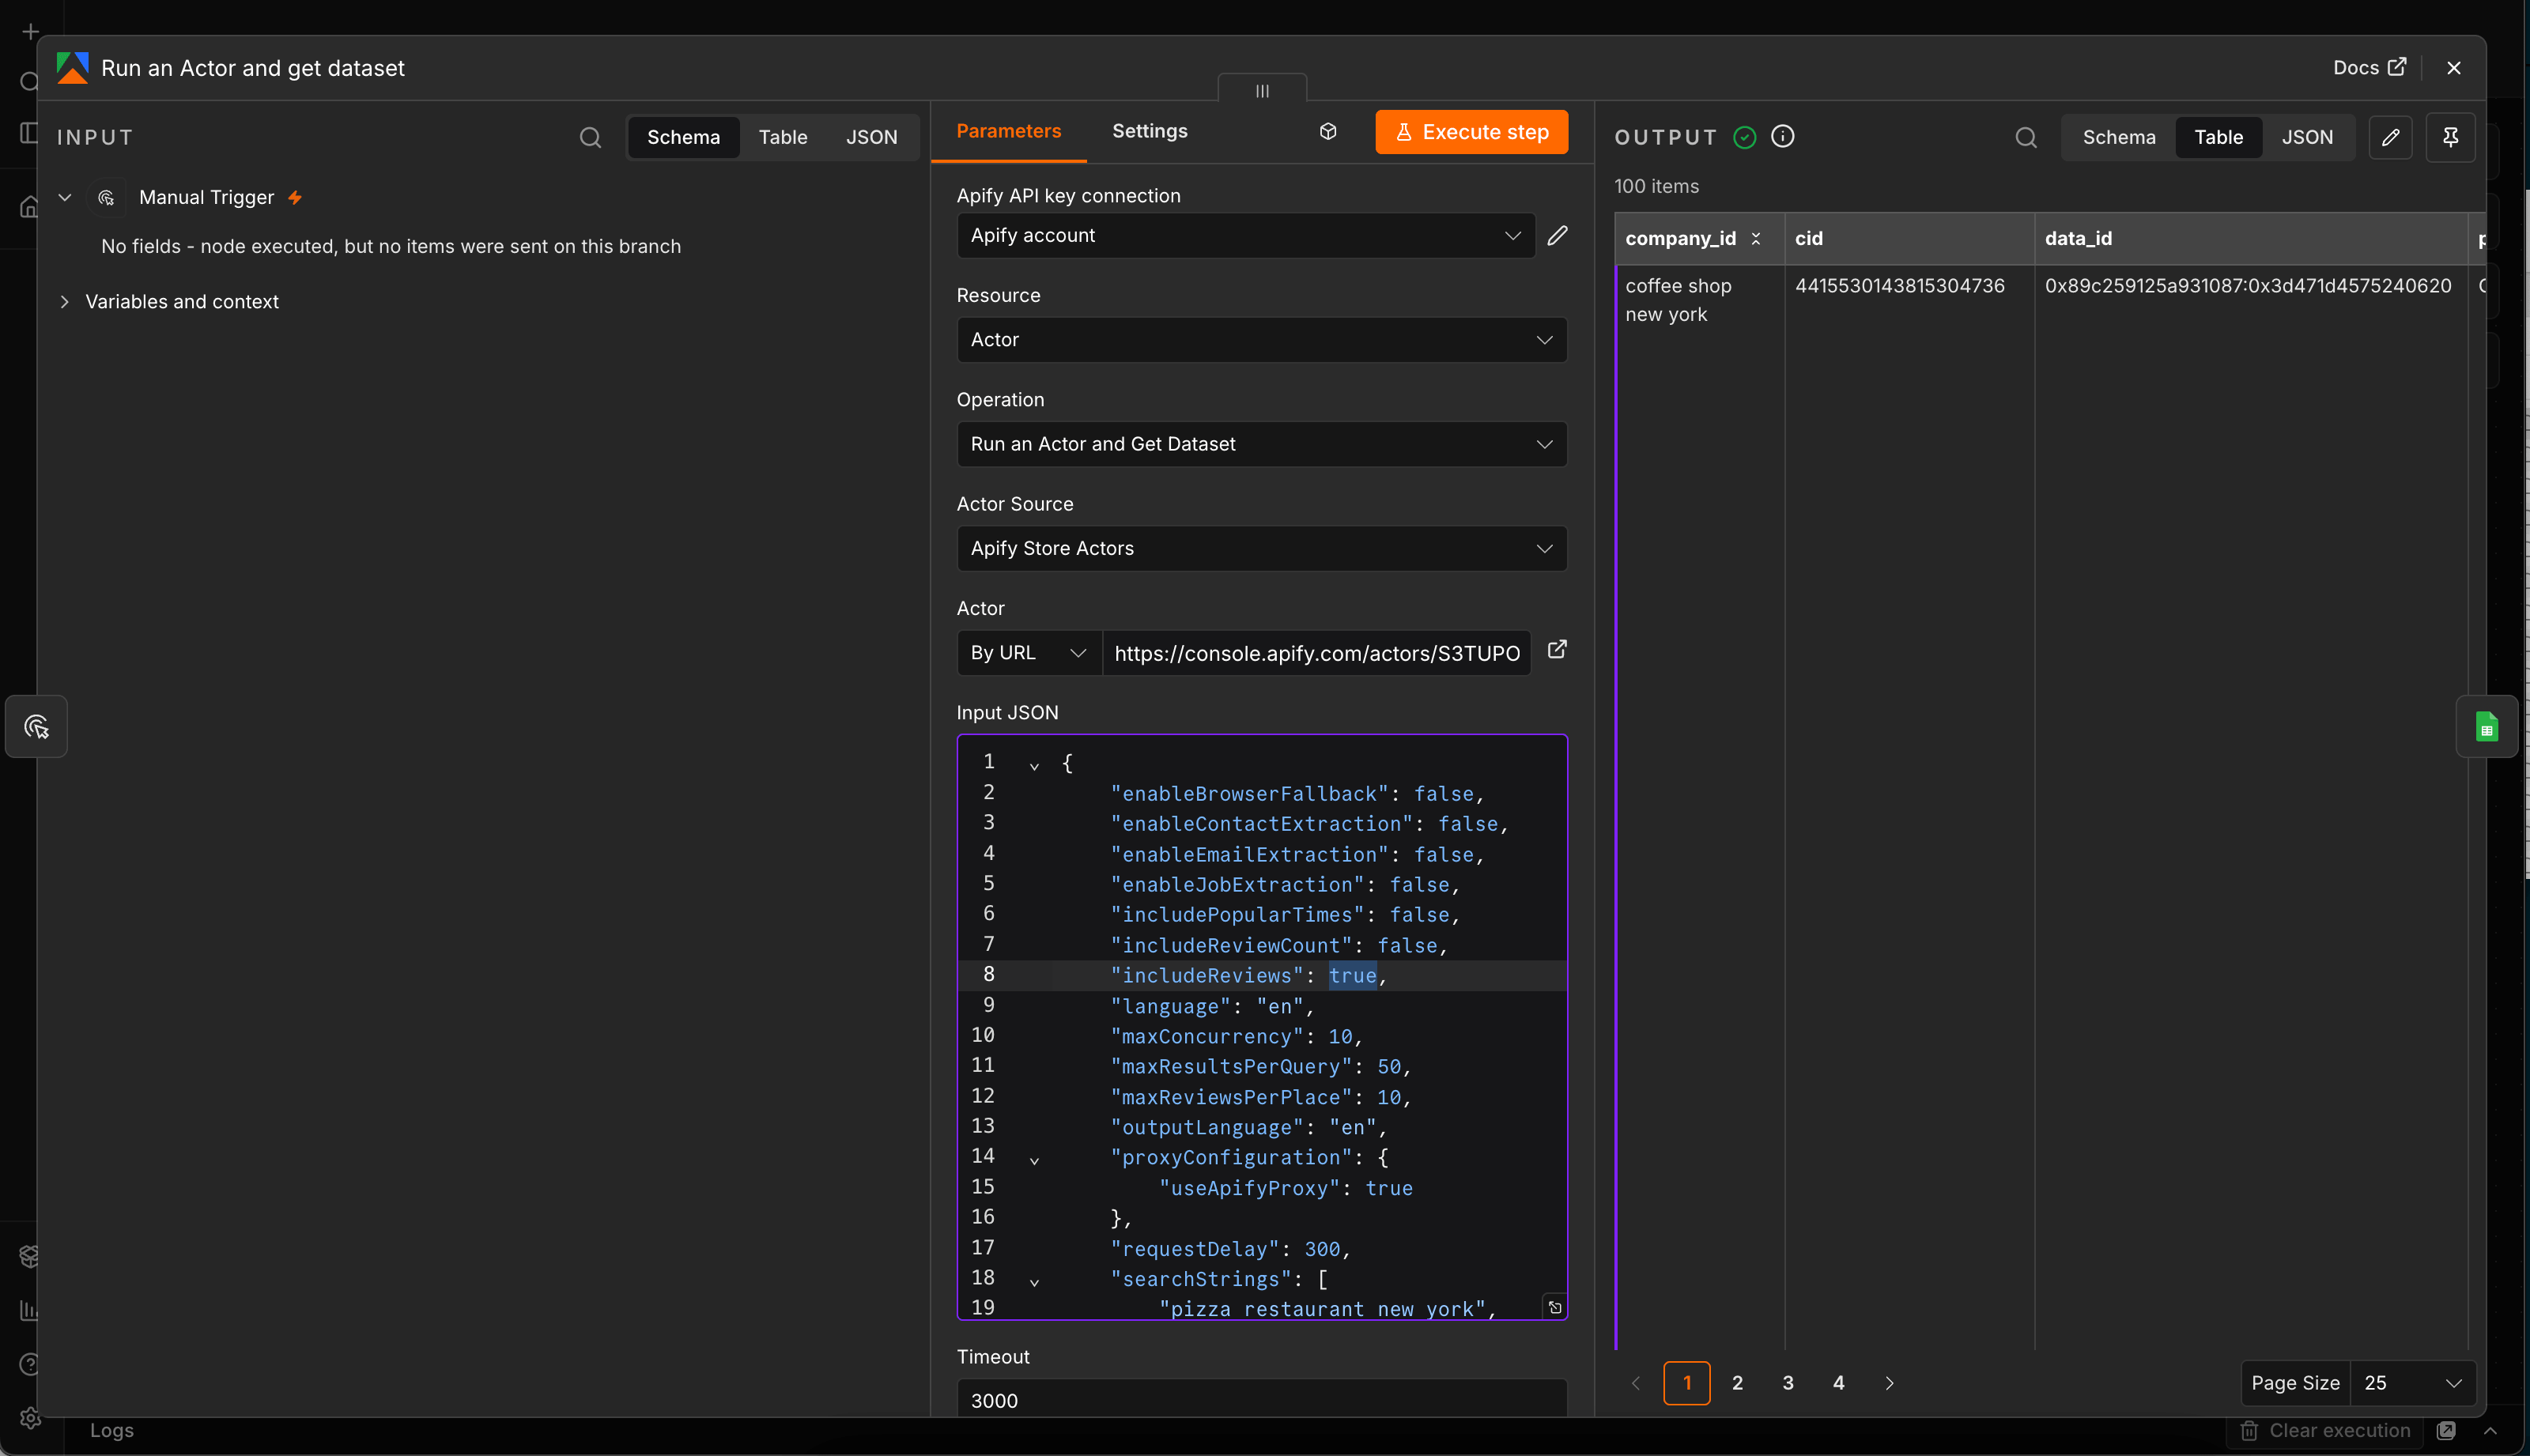Expand logs panel with chevron up
Viewport: 2530px width, 1456px height.
pyautogui.click(x=2490, y=1431)
